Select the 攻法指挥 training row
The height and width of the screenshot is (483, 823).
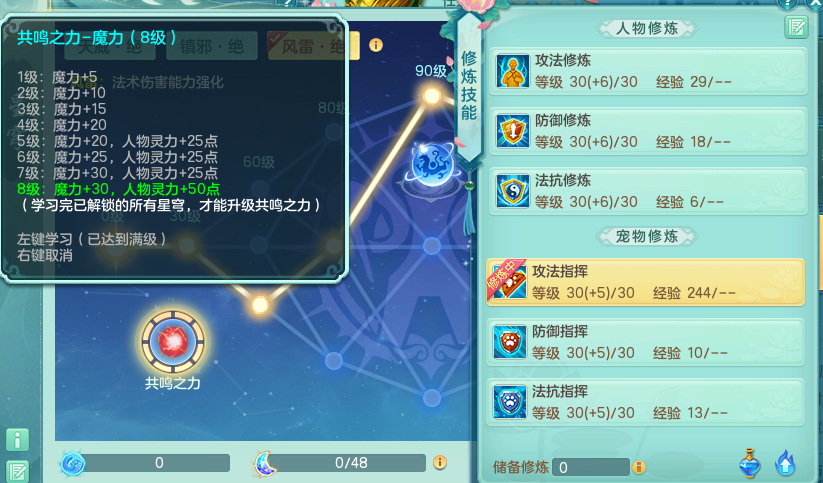pyautogui.click(x=646, y=282)
